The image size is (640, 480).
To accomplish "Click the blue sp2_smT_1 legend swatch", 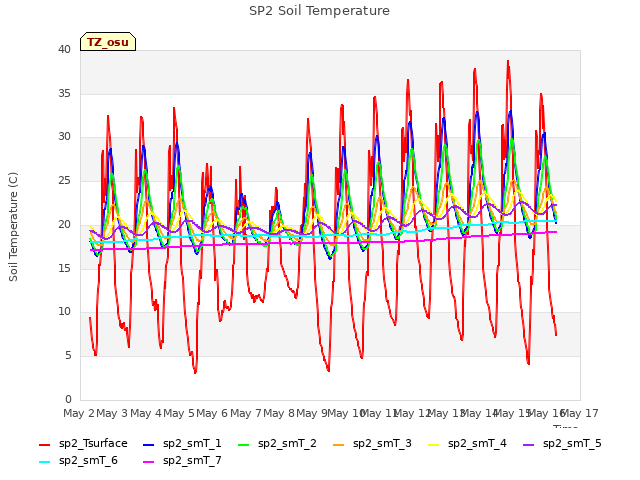I will click(149, 444).
